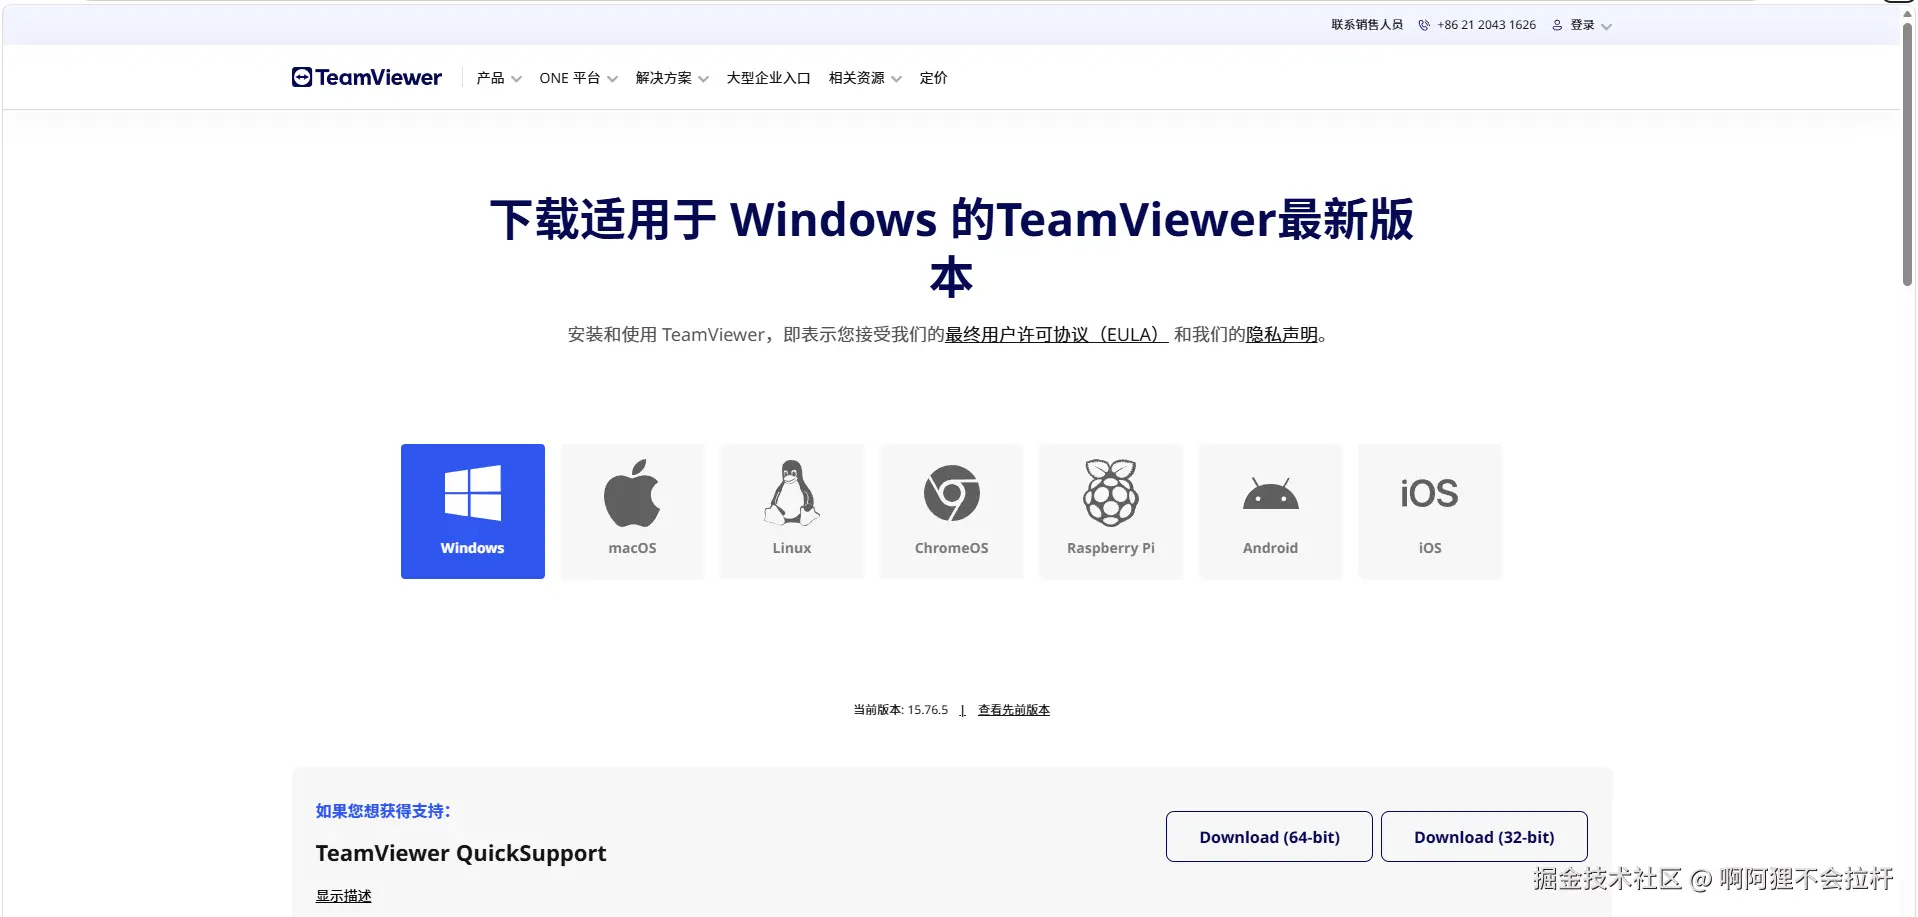
Task: Select the Windows platform tile
Action: point(472,511)
